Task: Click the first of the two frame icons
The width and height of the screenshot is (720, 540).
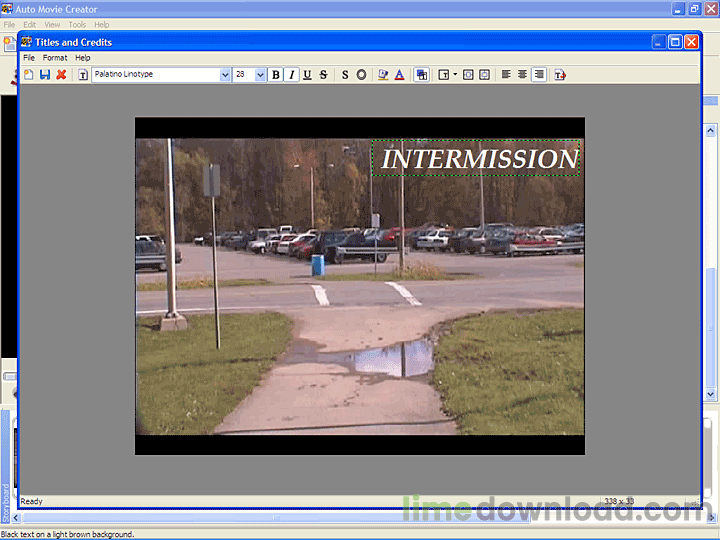Action: (468, 74)
